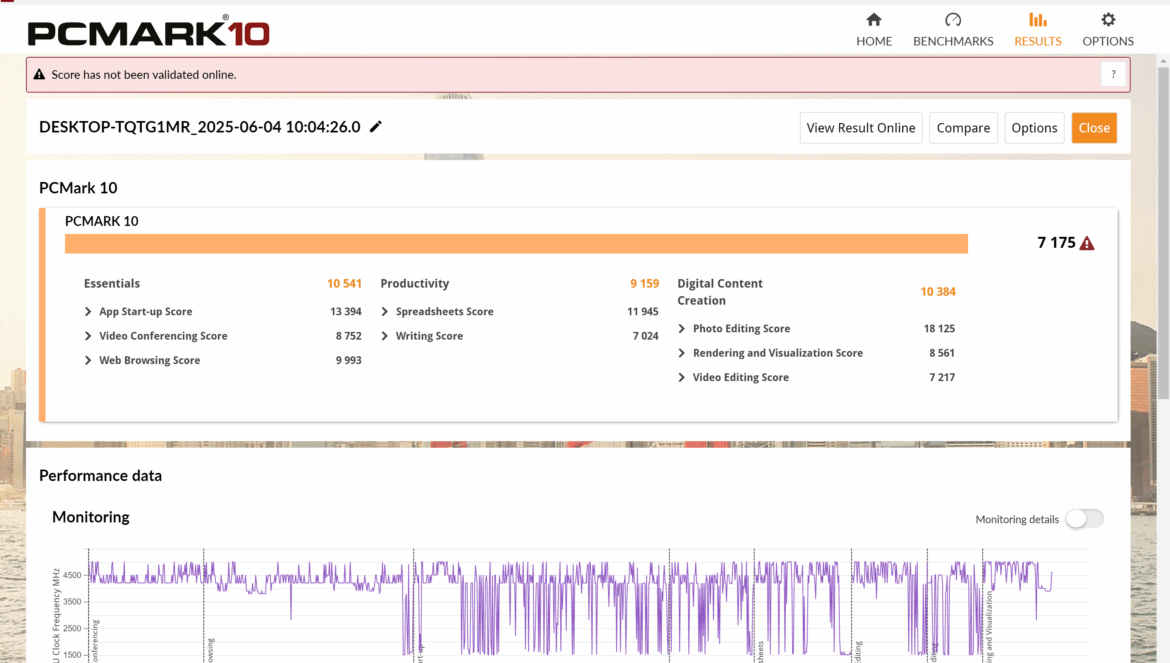Click the Web Browsing value 9 993
The image size is (1170, 663).
pos(348,360)
